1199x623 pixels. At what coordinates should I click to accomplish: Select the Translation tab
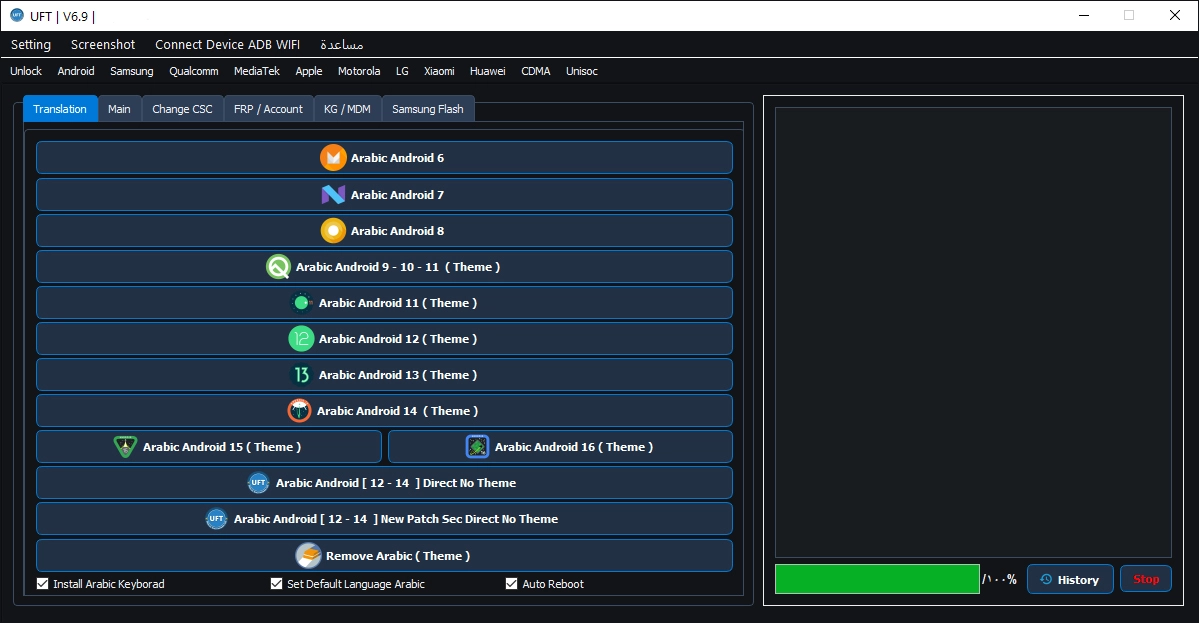click(60, 109)
